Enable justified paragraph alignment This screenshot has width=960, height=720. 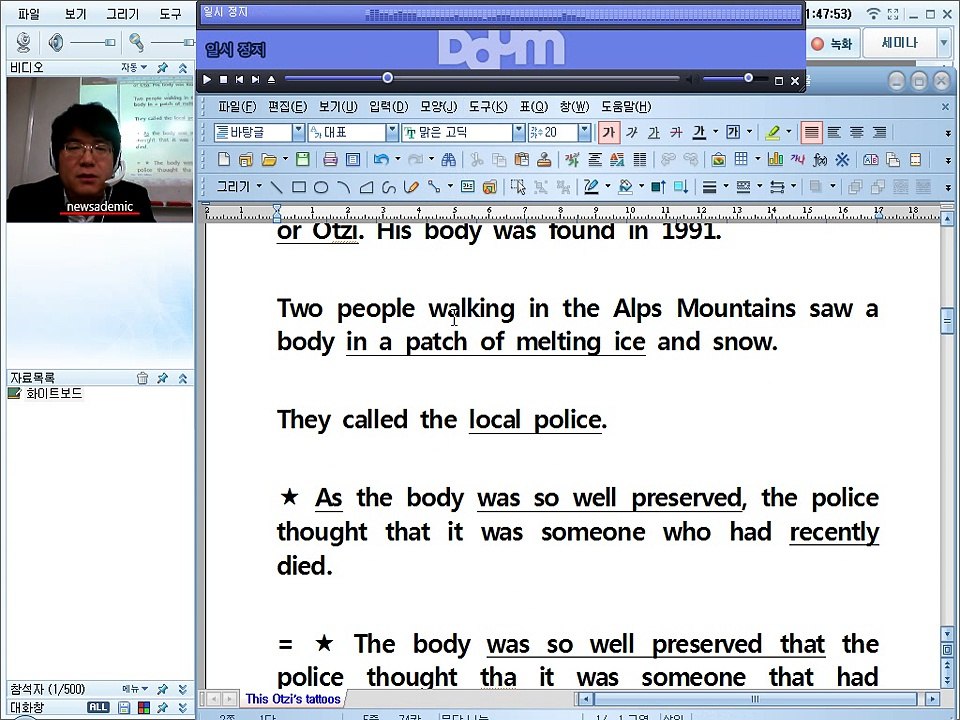tap(811, 132)
